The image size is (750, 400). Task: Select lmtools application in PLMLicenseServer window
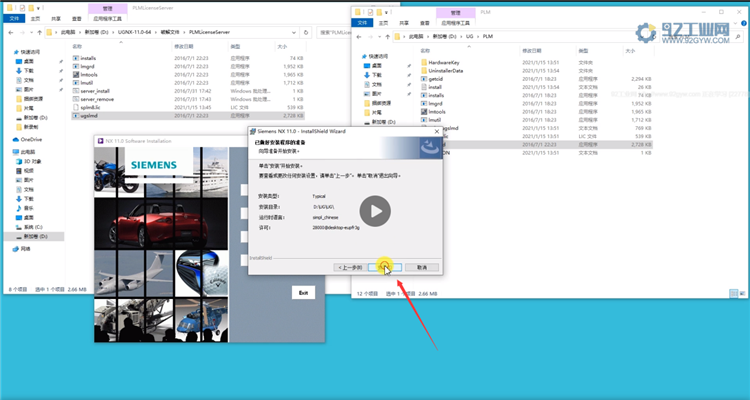coord(188,75)
